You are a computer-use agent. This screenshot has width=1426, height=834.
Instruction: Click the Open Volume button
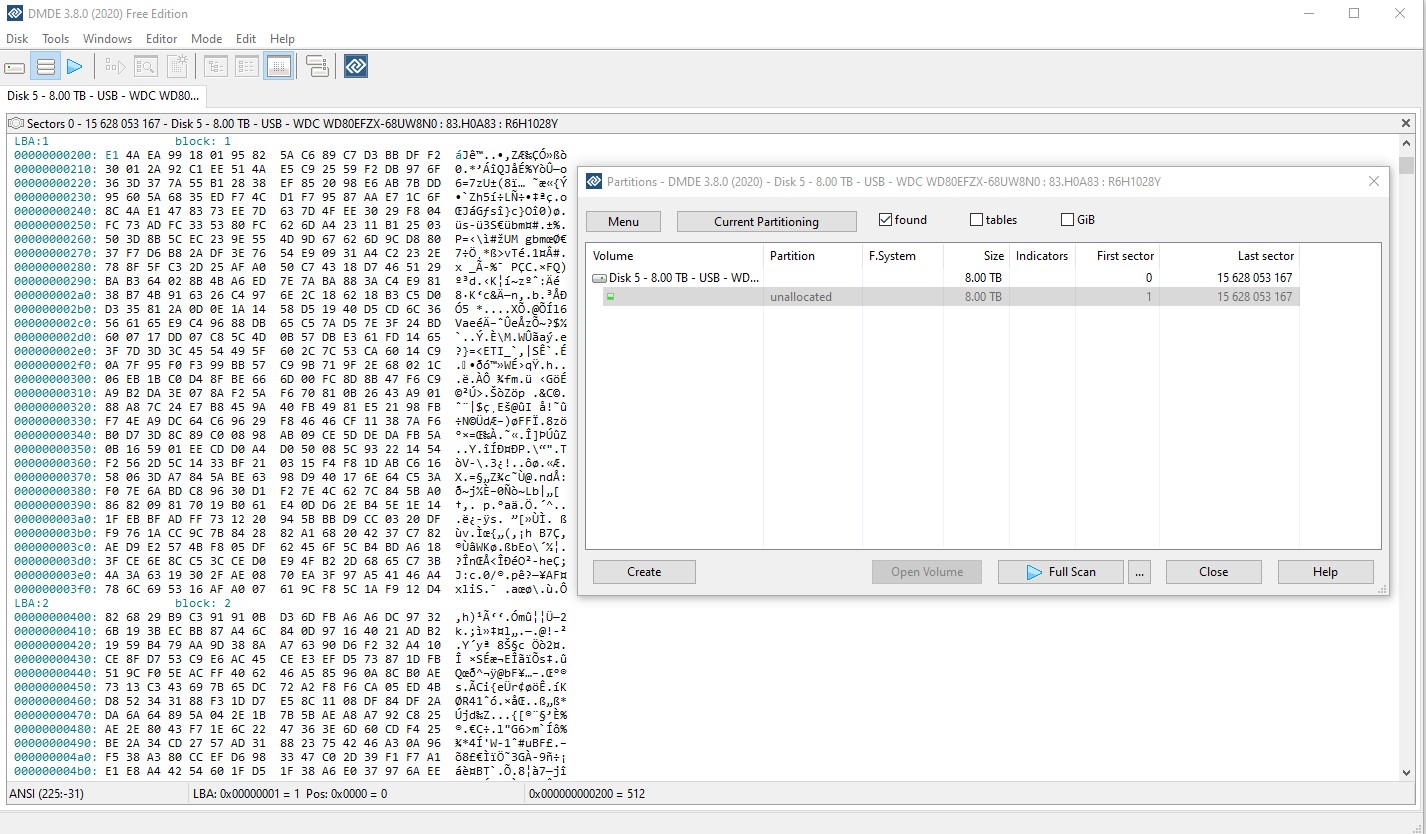click(927, 572)
